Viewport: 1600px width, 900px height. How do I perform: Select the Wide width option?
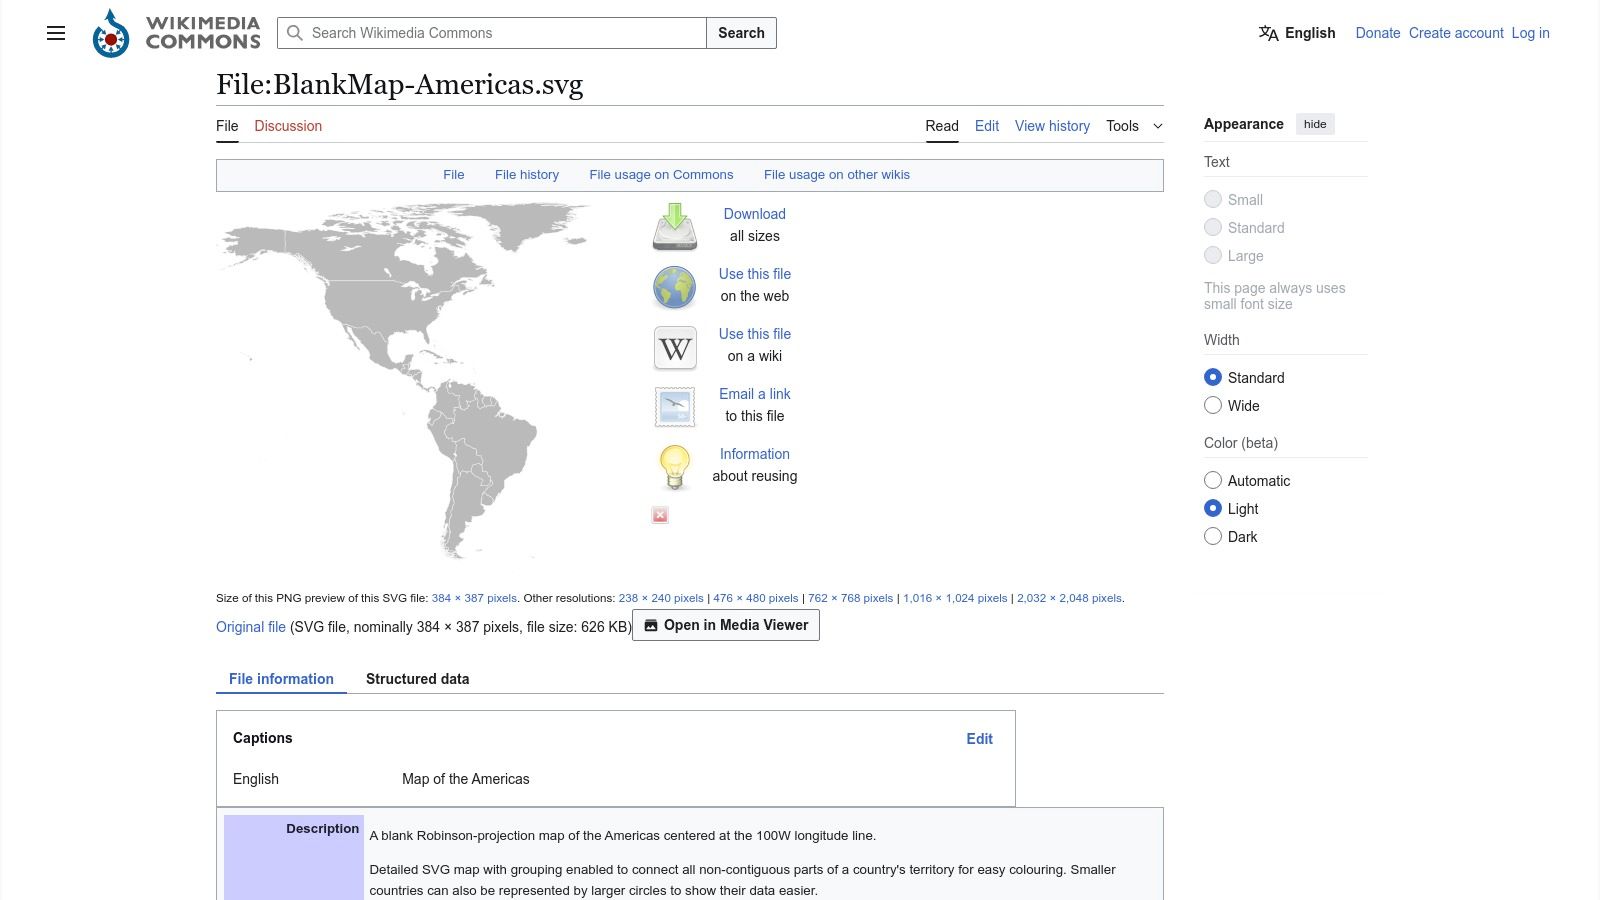(x=1213, y=405)
